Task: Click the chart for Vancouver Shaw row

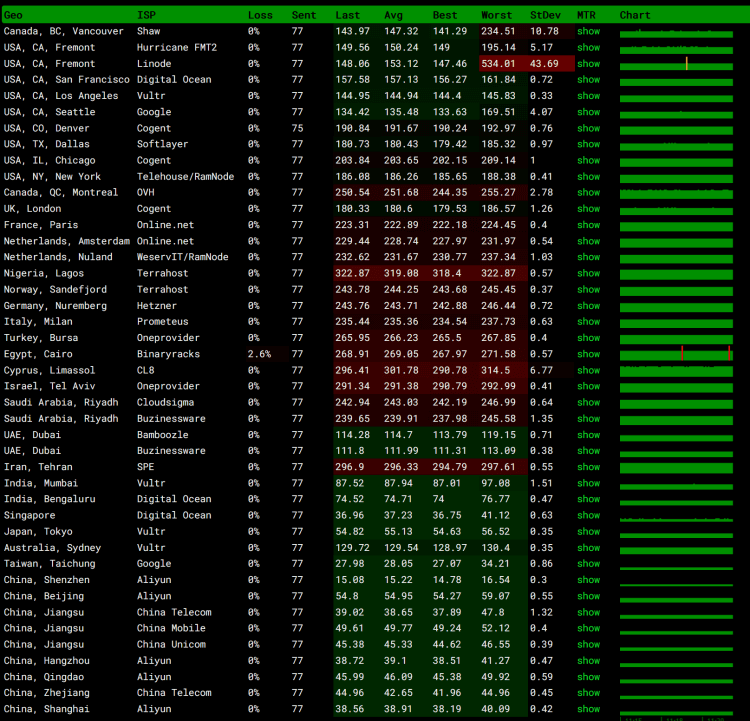Action: [x=676, y=33]
